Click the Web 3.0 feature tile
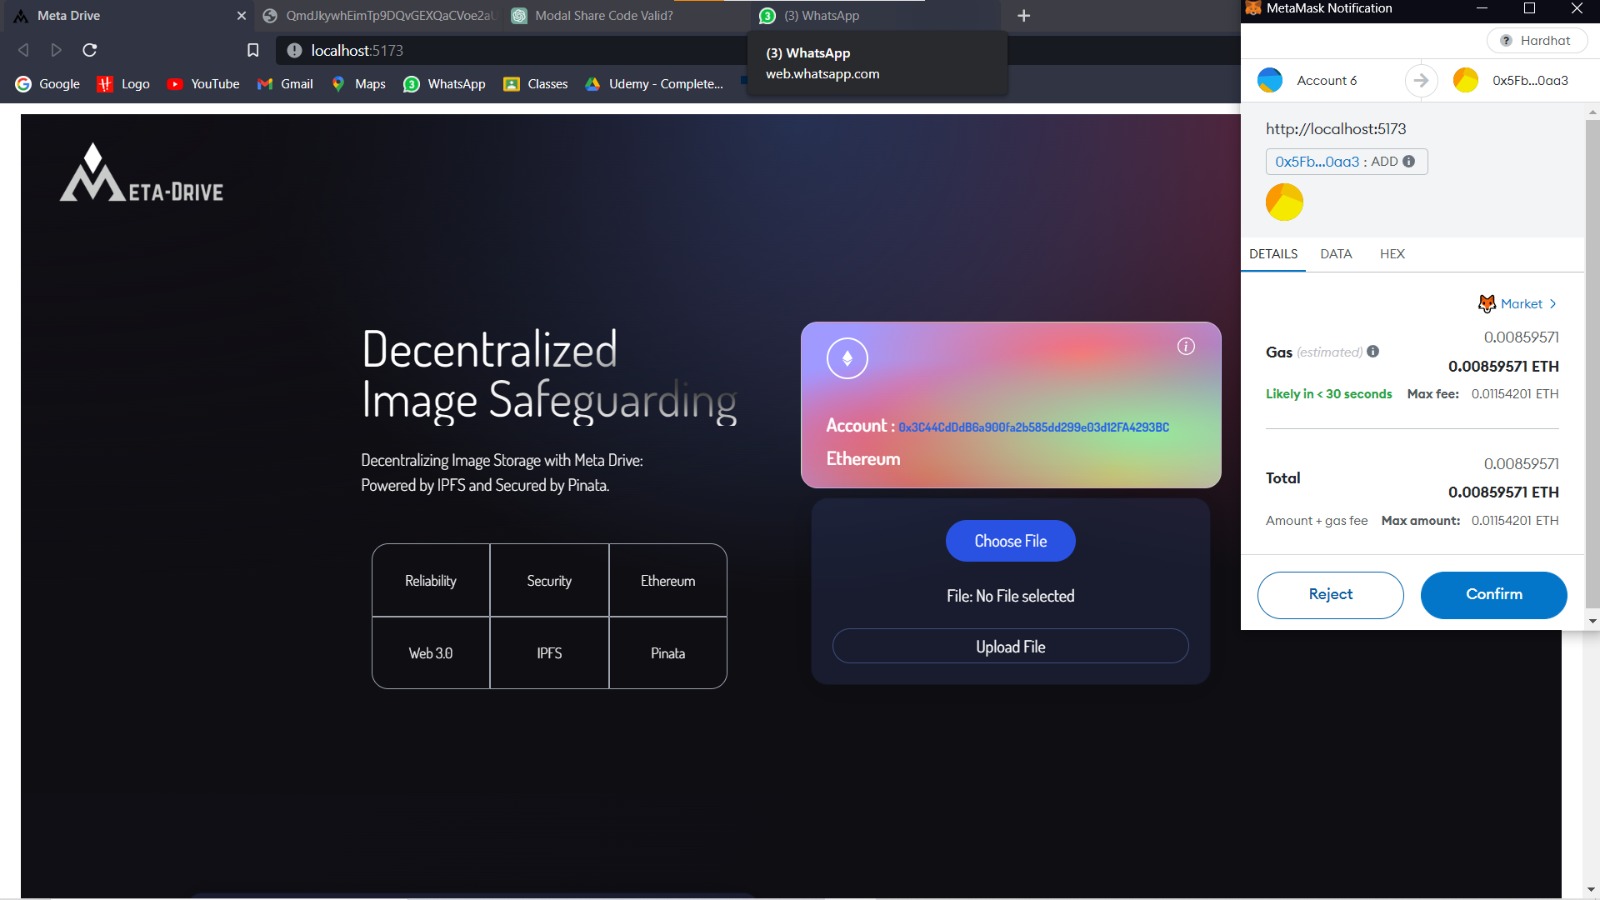The image size is (1600, 900). [x=431, y=653]
